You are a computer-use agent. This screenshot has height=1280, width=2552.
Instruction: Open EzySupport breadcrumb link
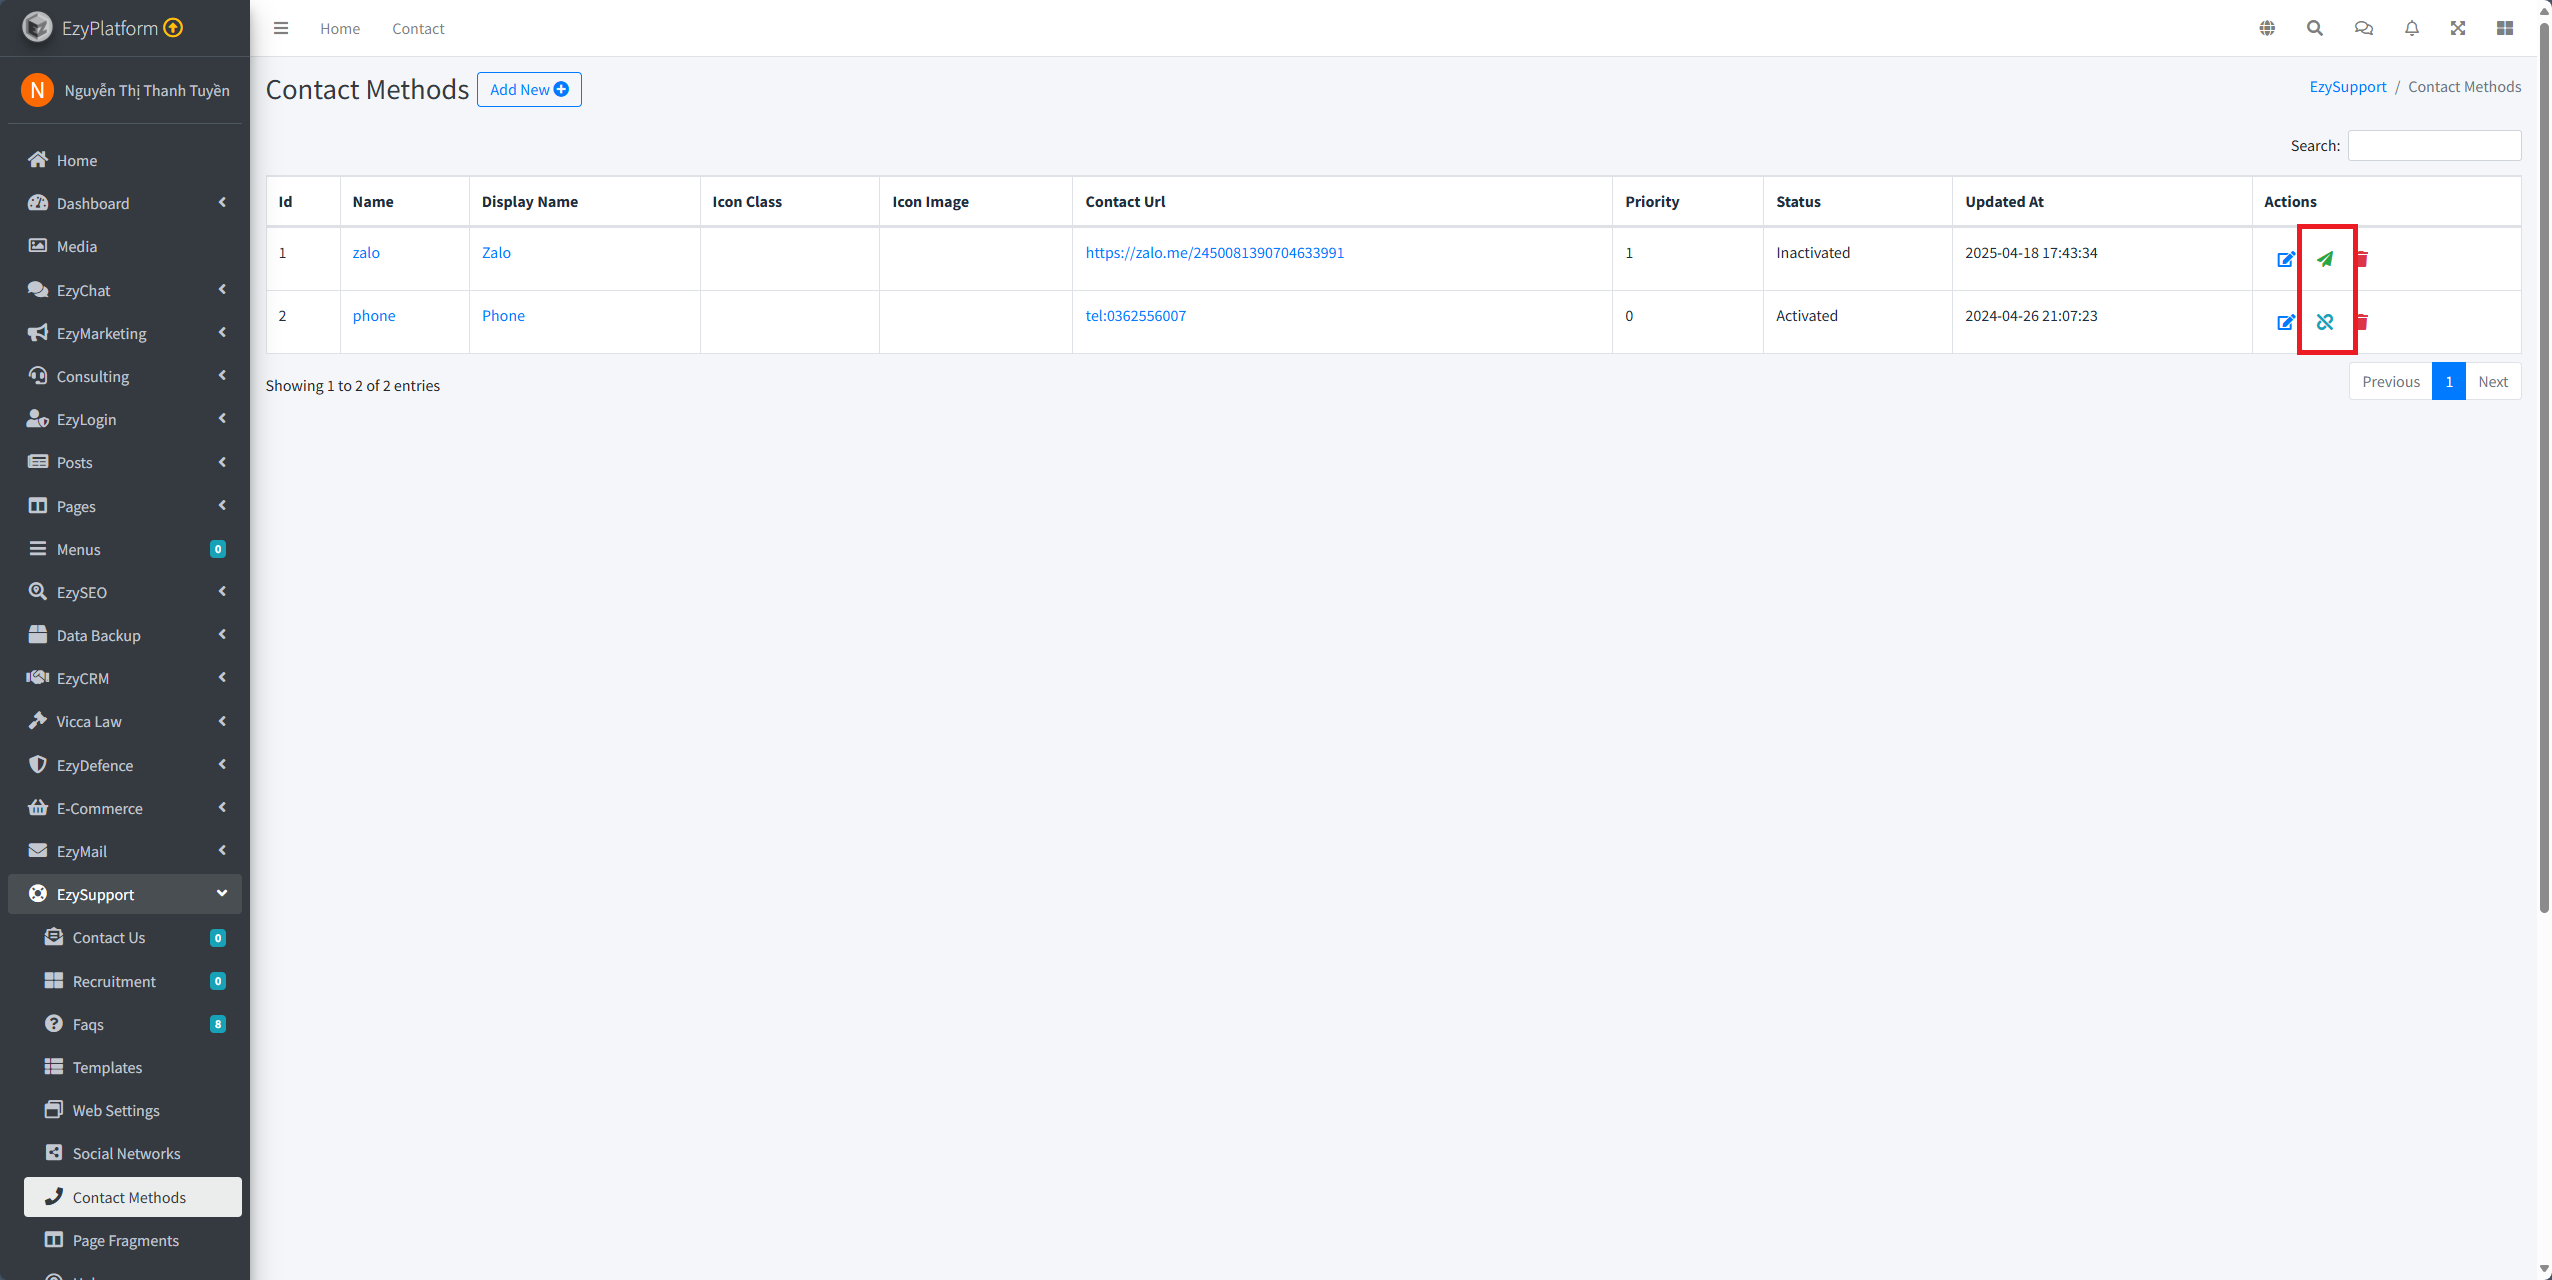tap(2347, 87)
